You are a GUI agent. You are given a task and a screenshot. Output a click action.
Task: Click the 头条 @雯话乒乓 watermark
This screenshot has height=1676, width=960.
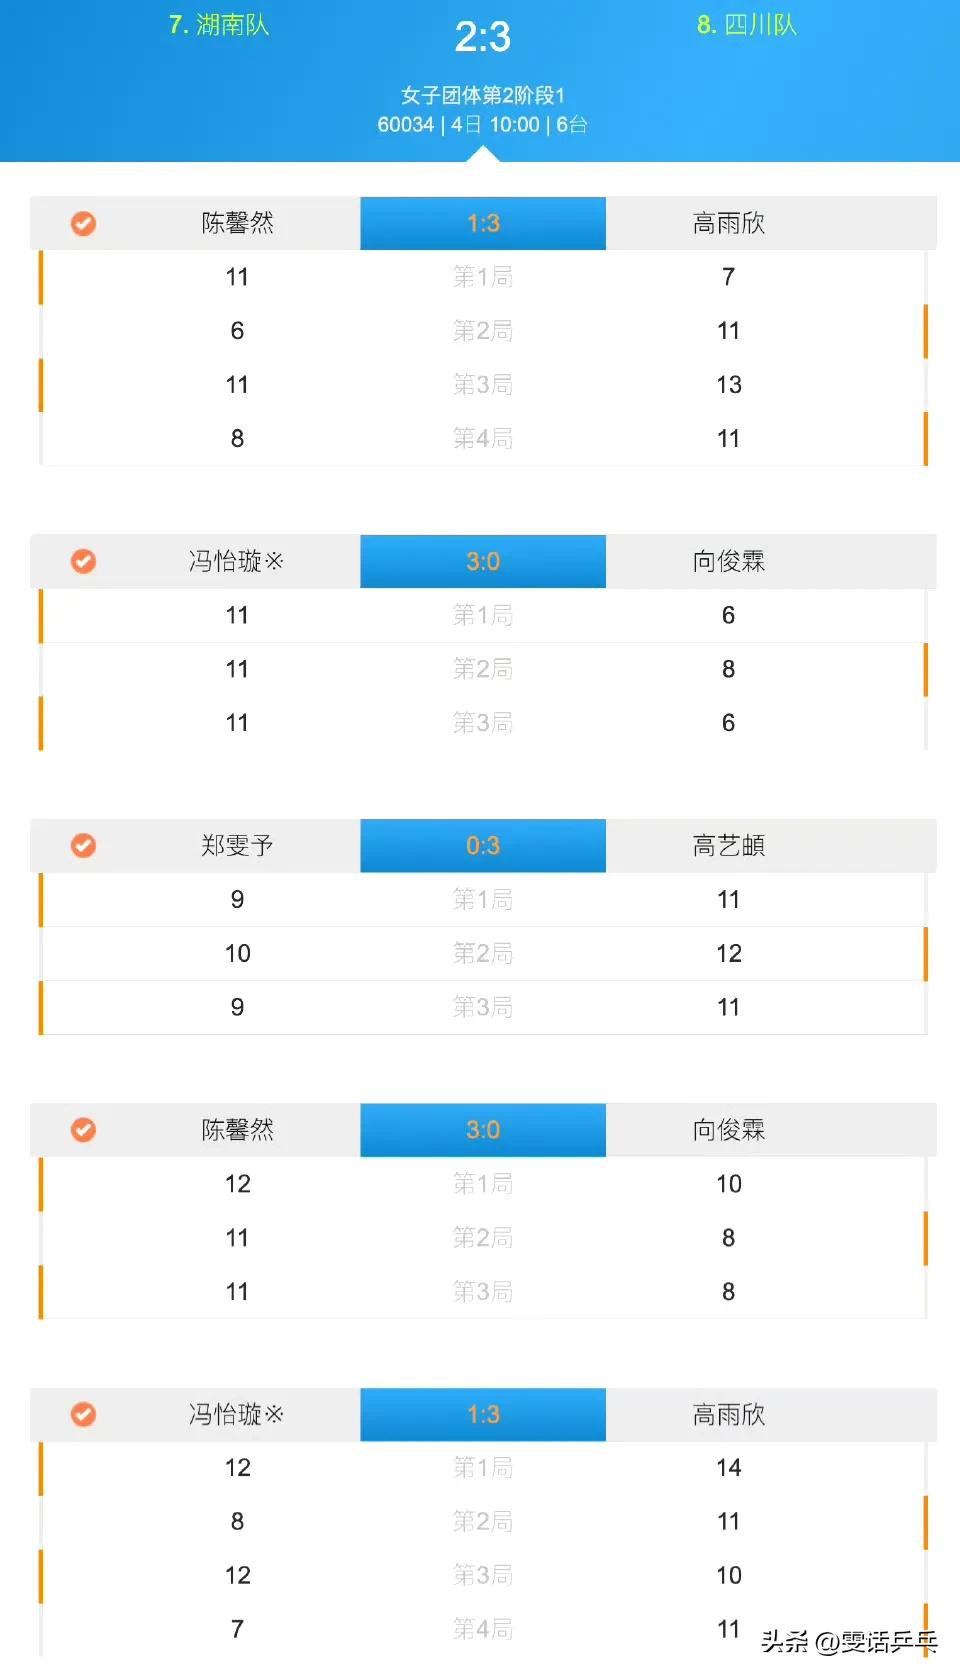(849, 1641)
